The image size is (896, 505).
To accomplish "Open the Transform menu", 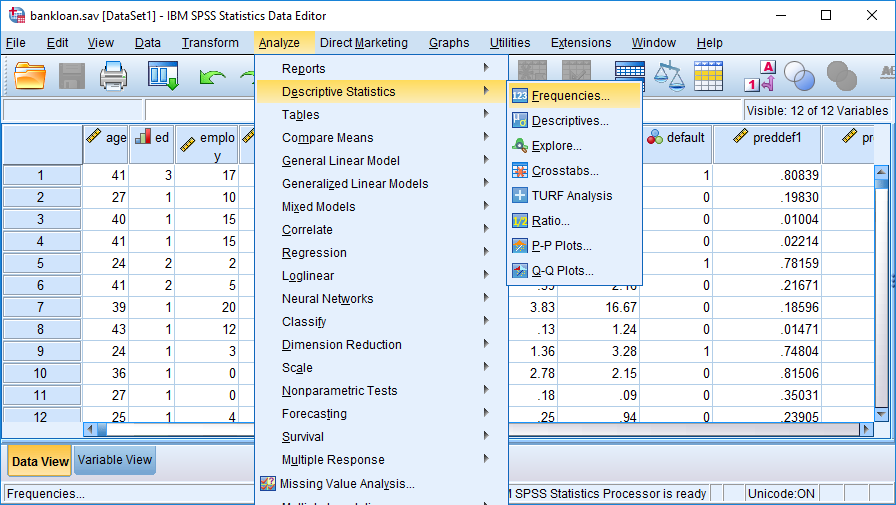I will pos(210,43).
